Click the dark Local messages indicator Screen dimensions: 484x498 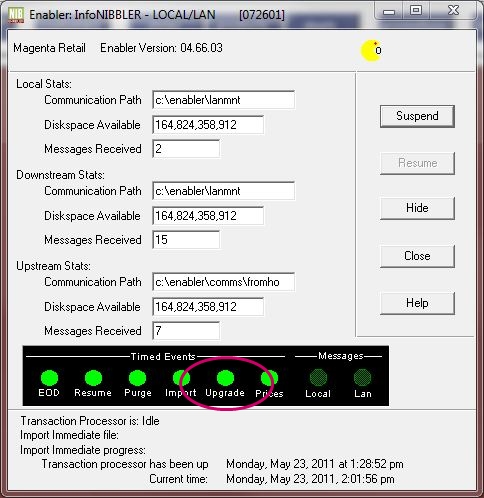tap(318, 378)
